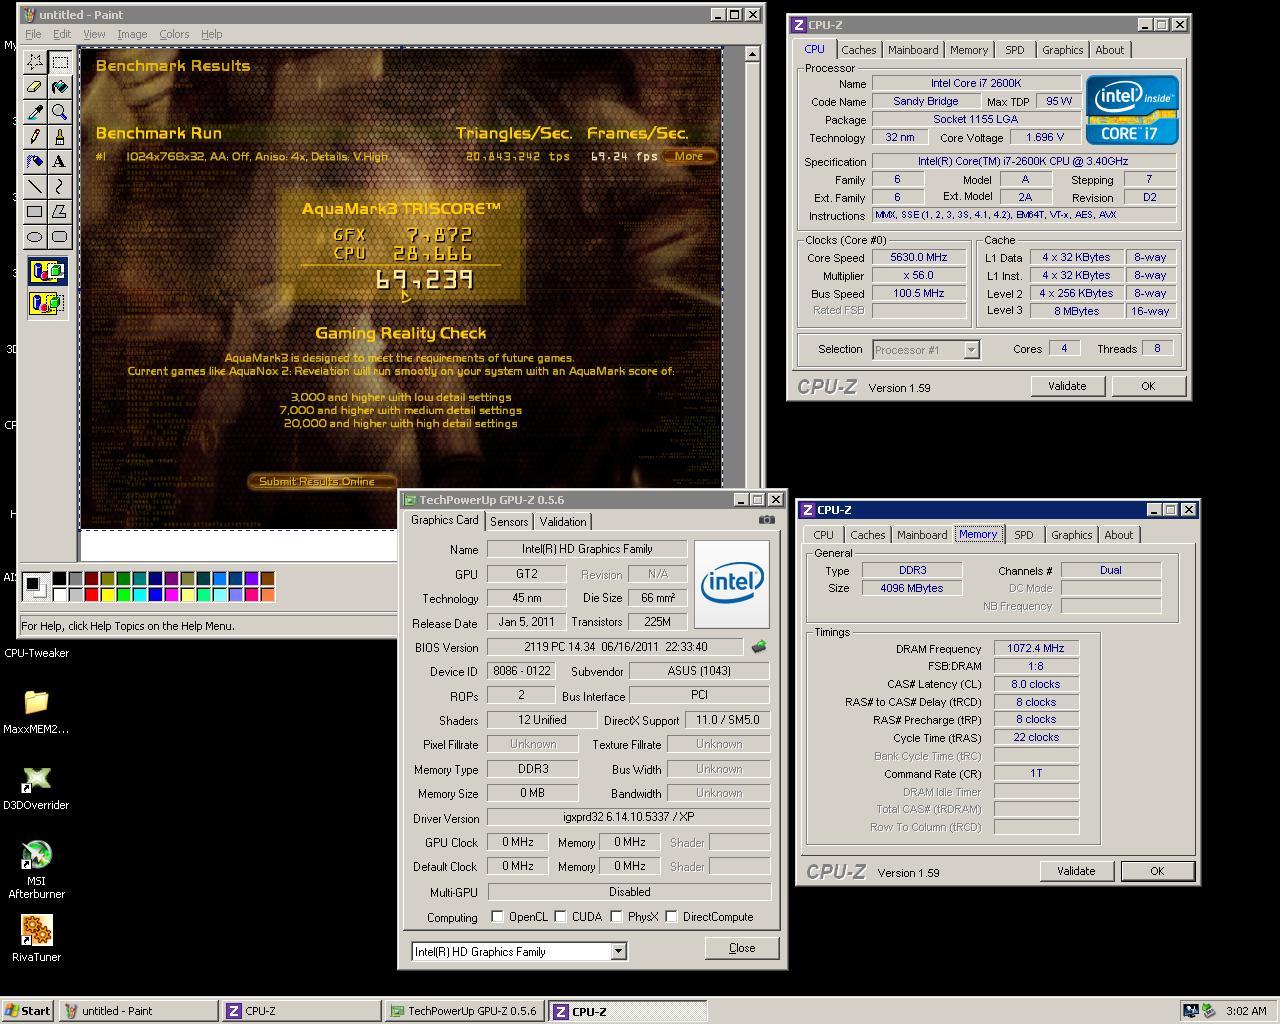
Task: Click the Core Speed 5630.0 MHz field
Action: tap(918, 258)
